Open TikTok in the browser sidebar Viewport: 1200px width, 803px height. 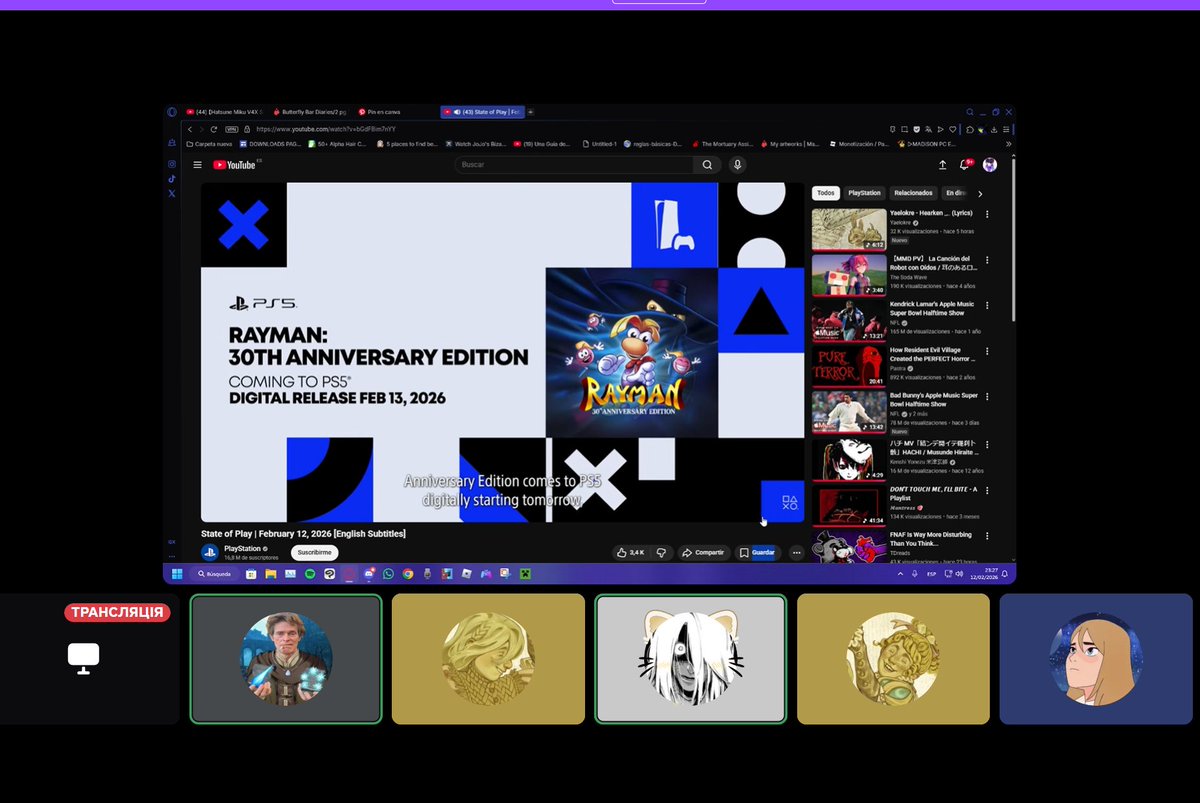coord(172,179)
